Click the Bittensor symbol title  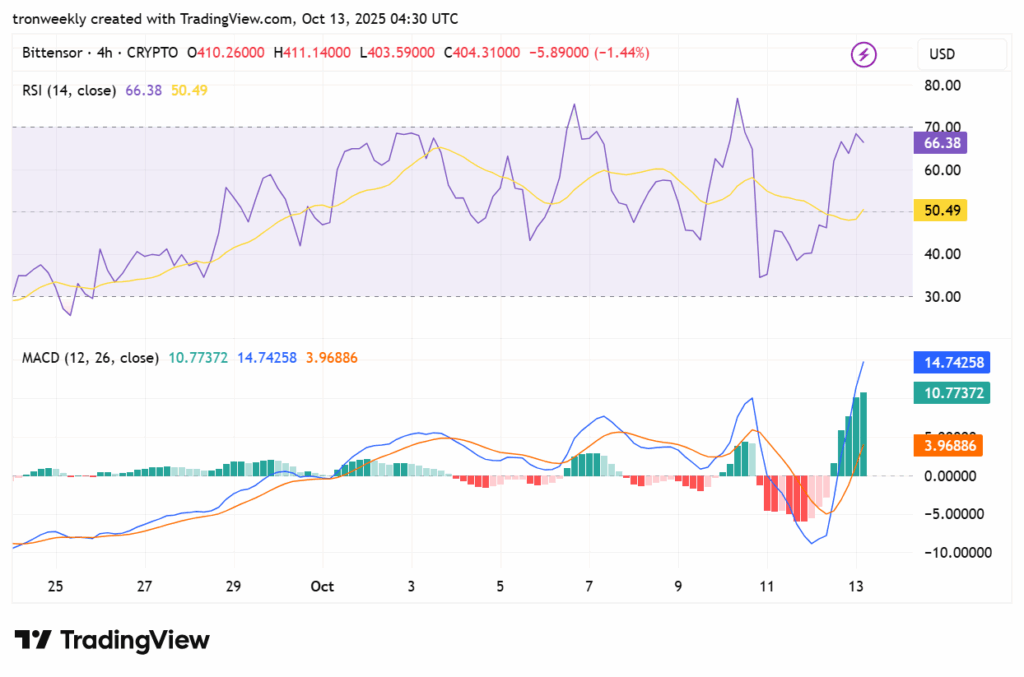click(x=53, y=52)
